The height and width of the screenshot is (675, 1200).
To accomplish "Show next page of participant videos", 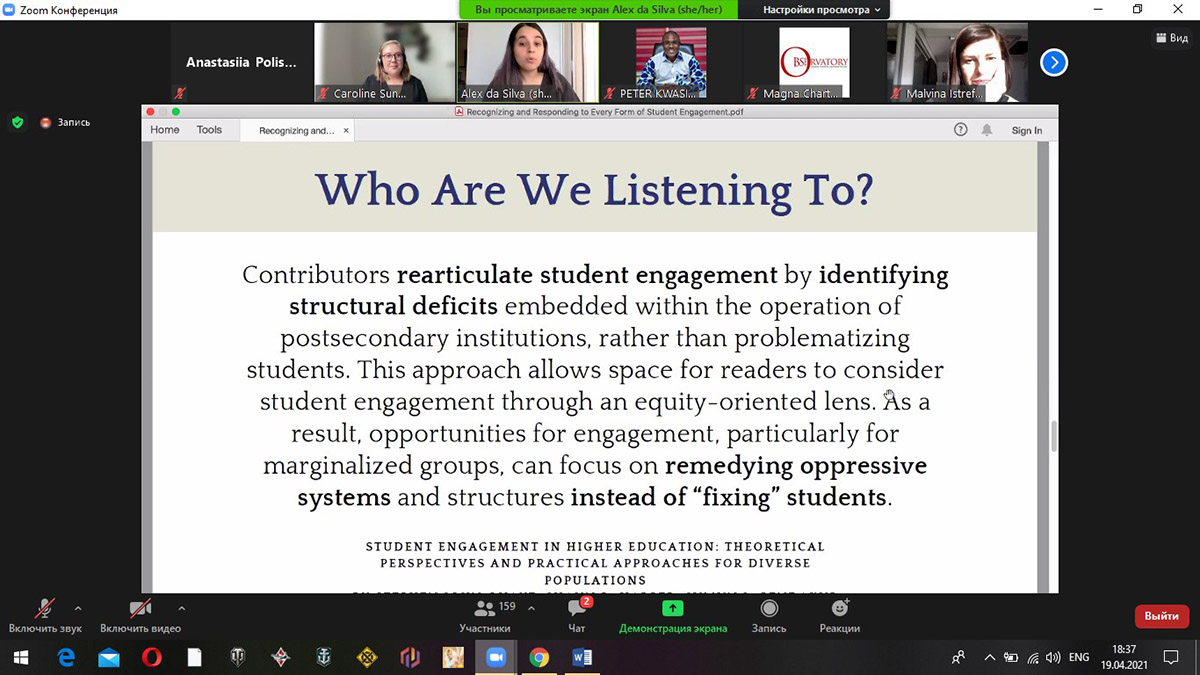I will [1053, 63].
